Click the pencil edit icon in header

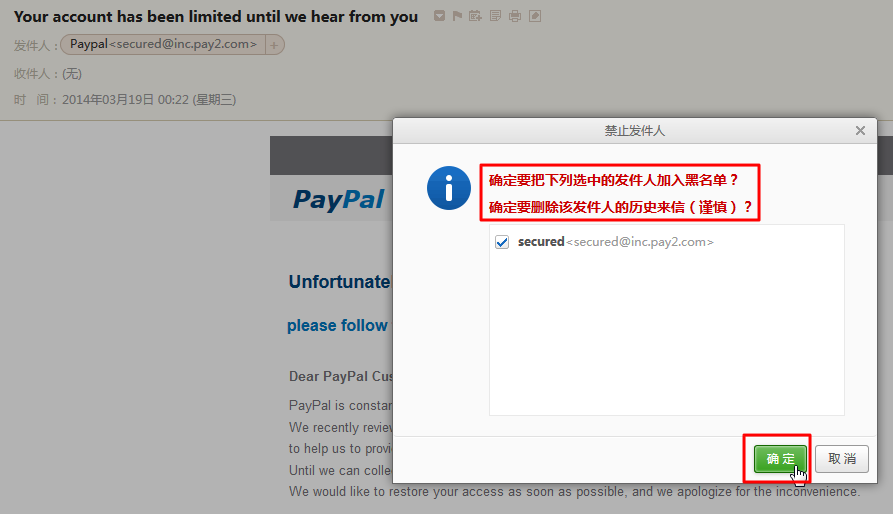coord(535,16)
